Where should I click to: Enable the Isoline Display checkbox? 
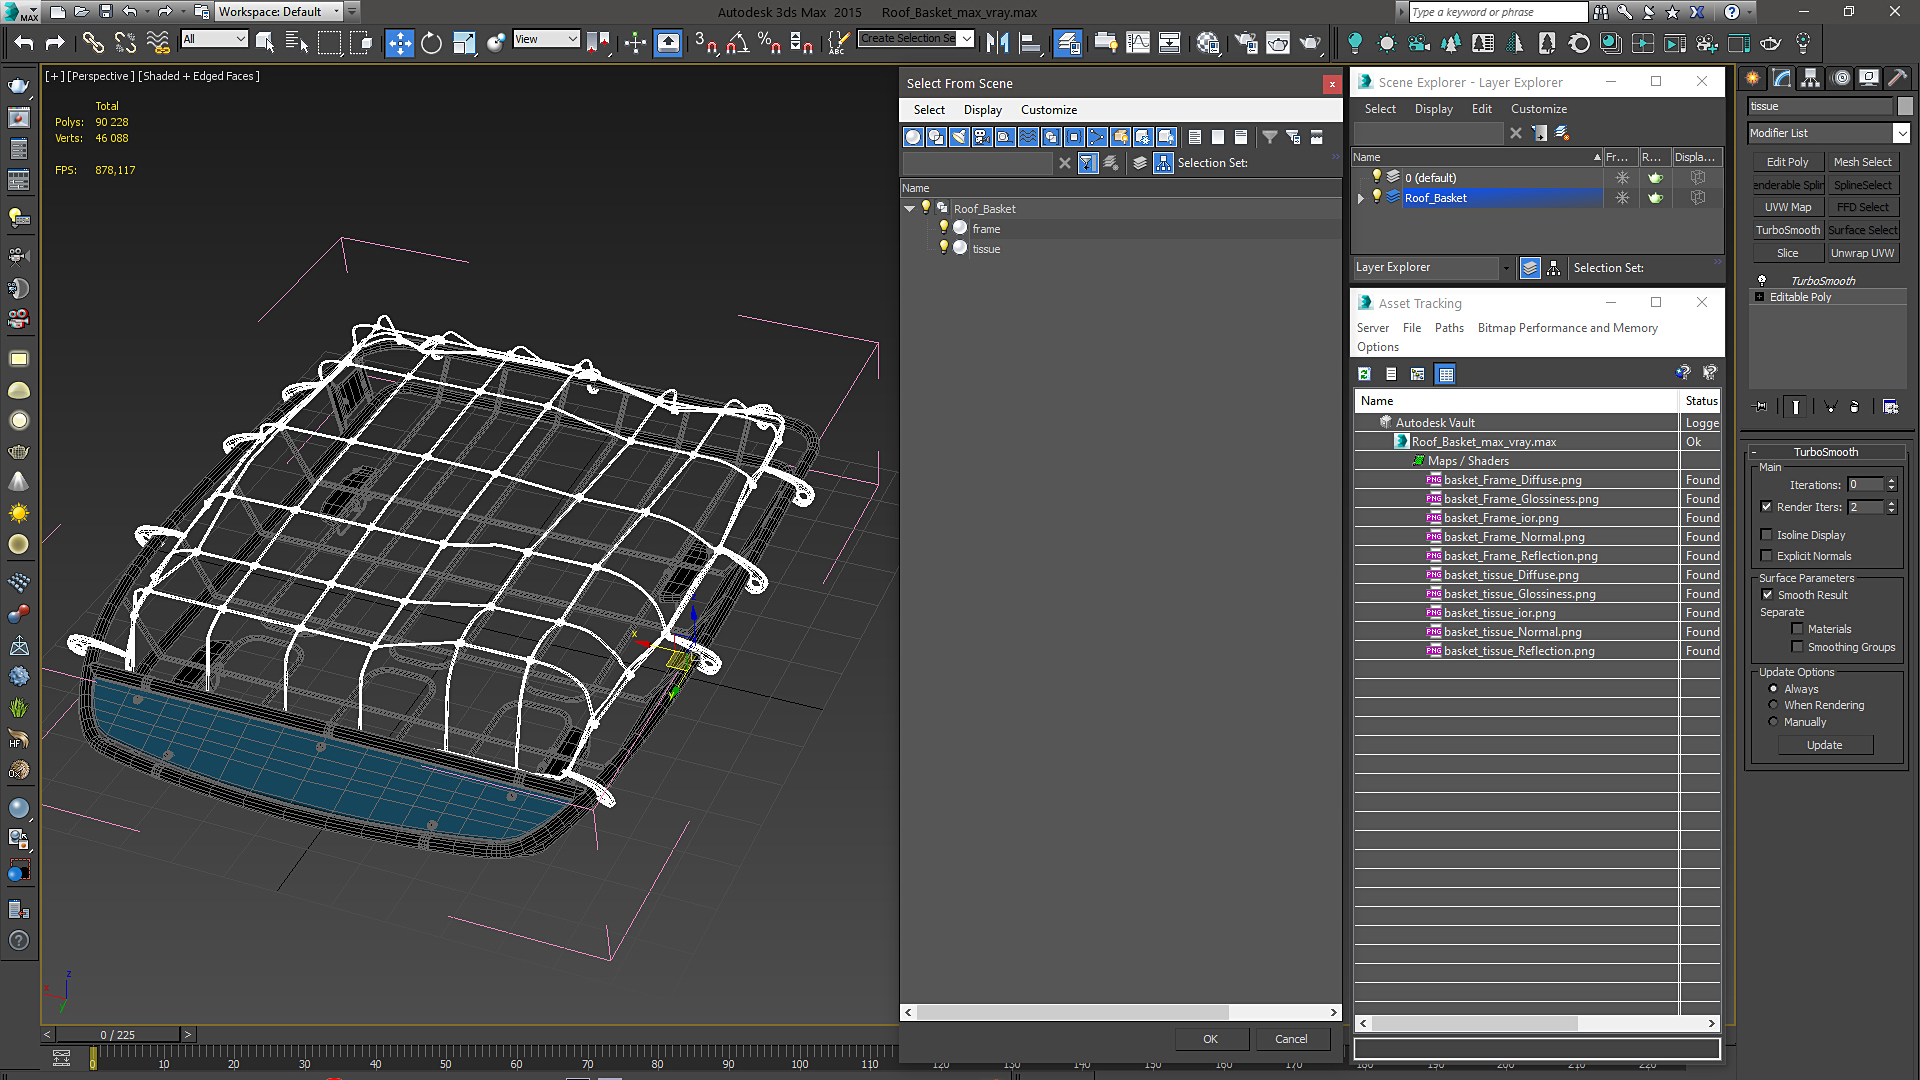[x=1766, y=535]
